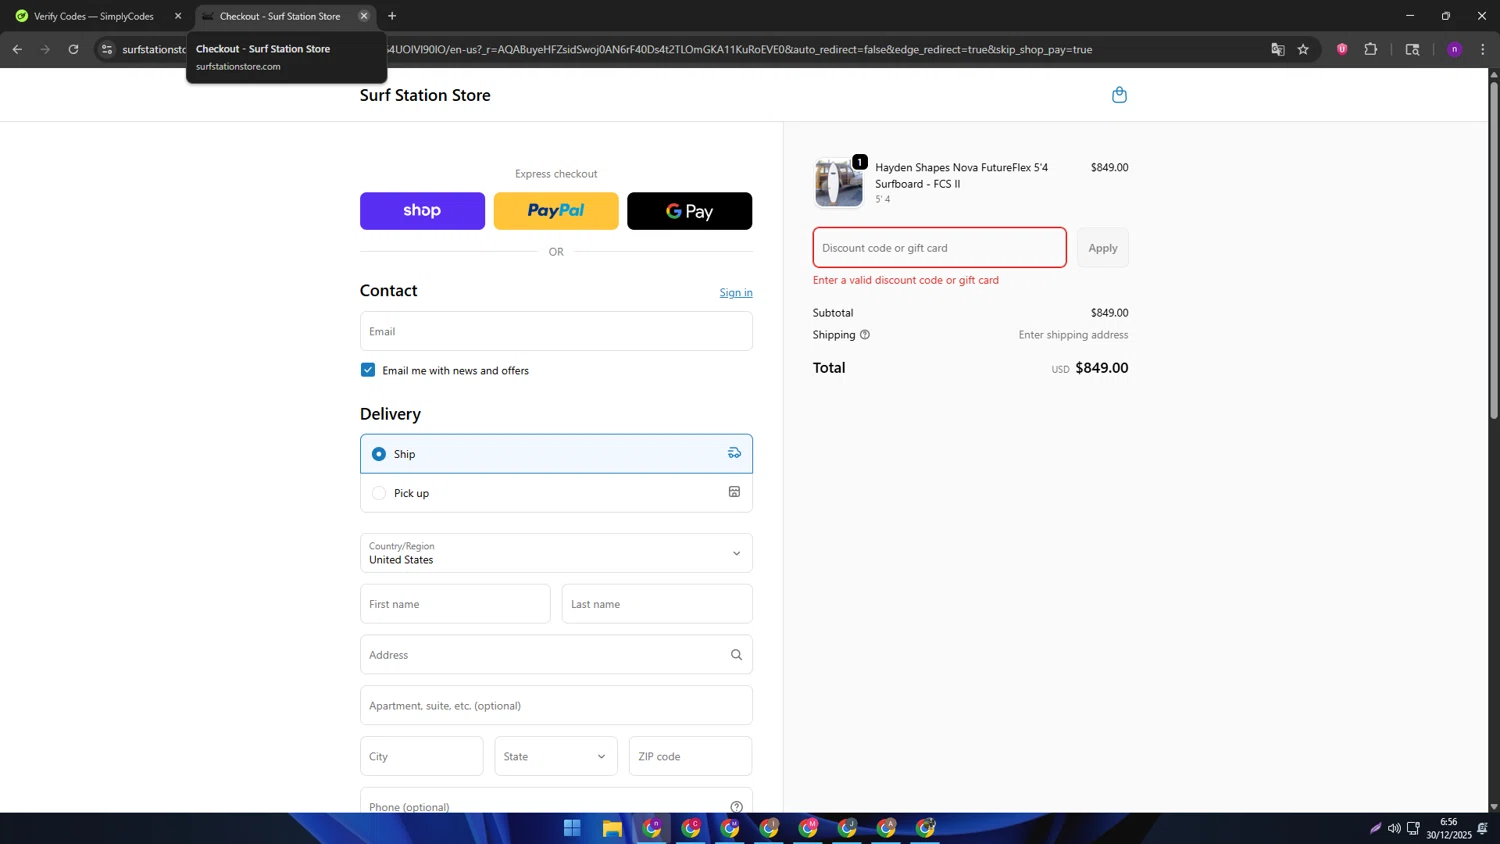Click the Apply discount button
This screenshot has height=844, width=1500.
click(1103, 248)
